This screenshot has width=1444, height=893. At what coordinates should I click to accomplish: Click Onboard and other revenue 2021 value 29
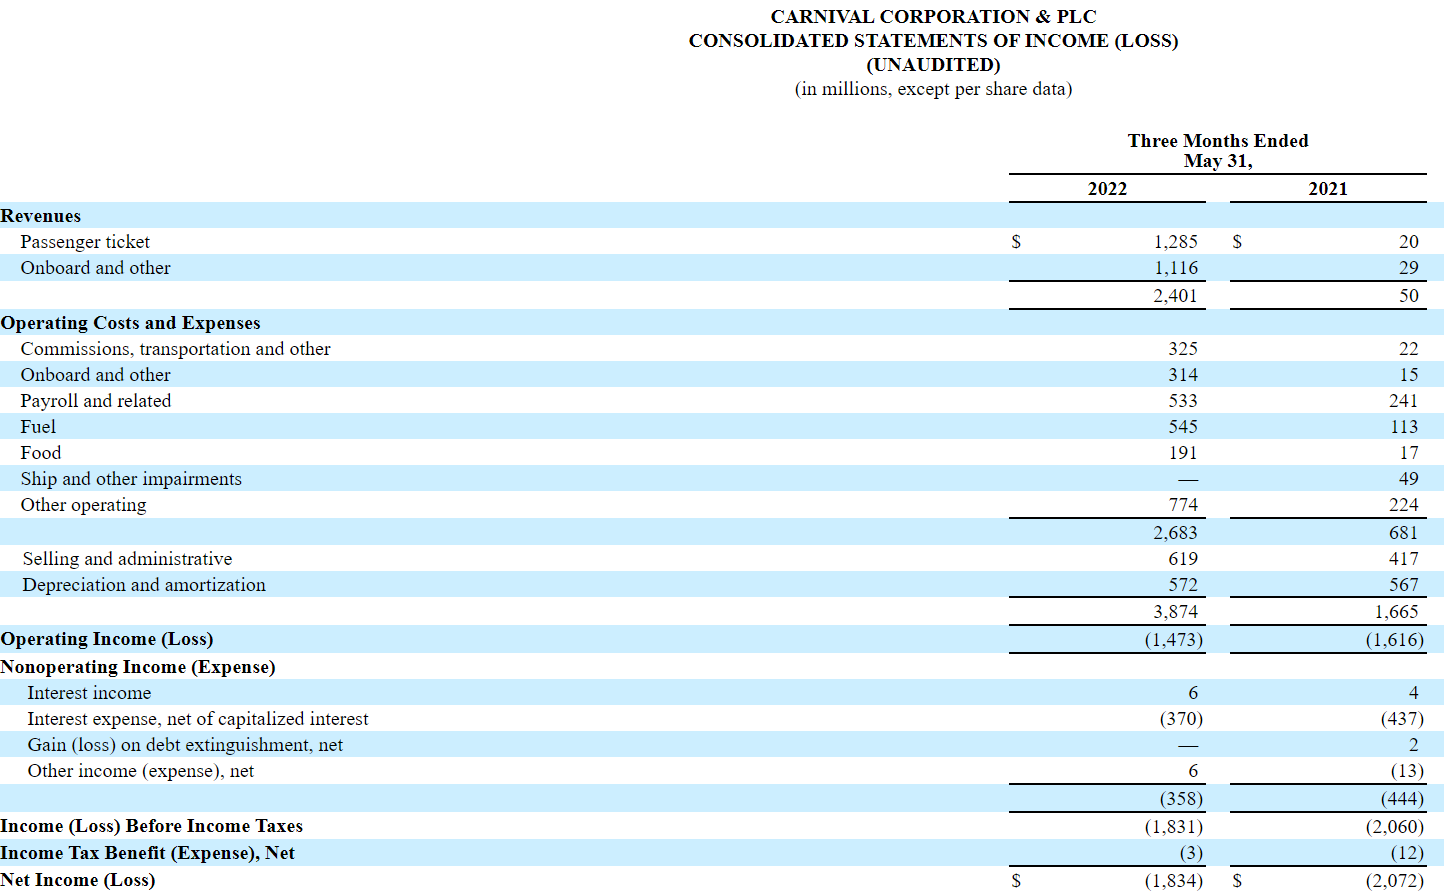[x=1408, y=268]
